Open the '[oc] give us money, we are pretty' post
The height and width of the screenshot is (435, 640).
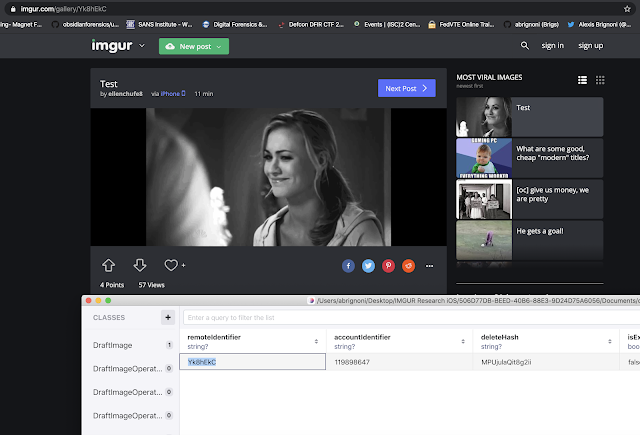click(x=529, y=199)
